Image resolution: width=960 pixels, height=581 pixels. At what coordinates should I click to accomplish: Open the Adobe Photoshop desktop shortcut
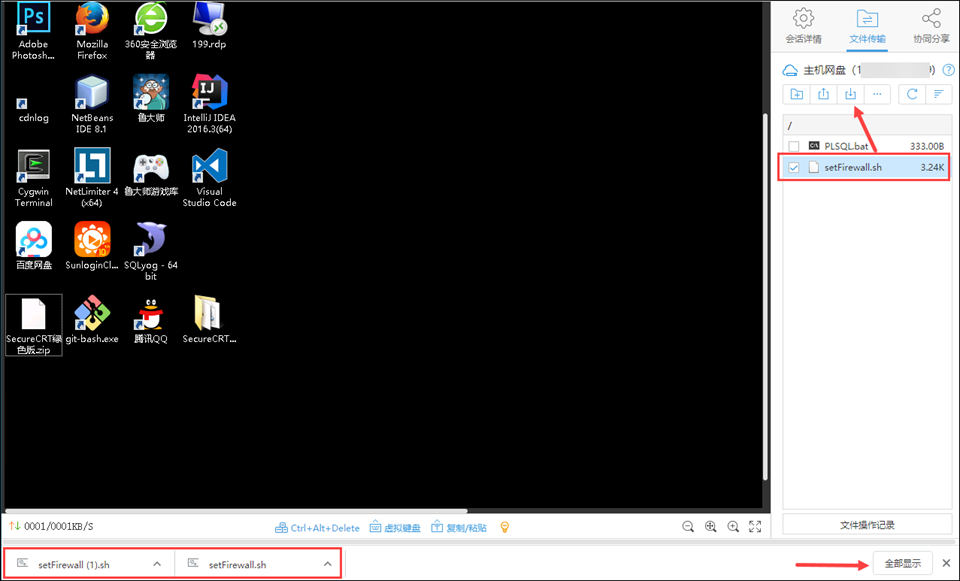(x=33, y=31)
